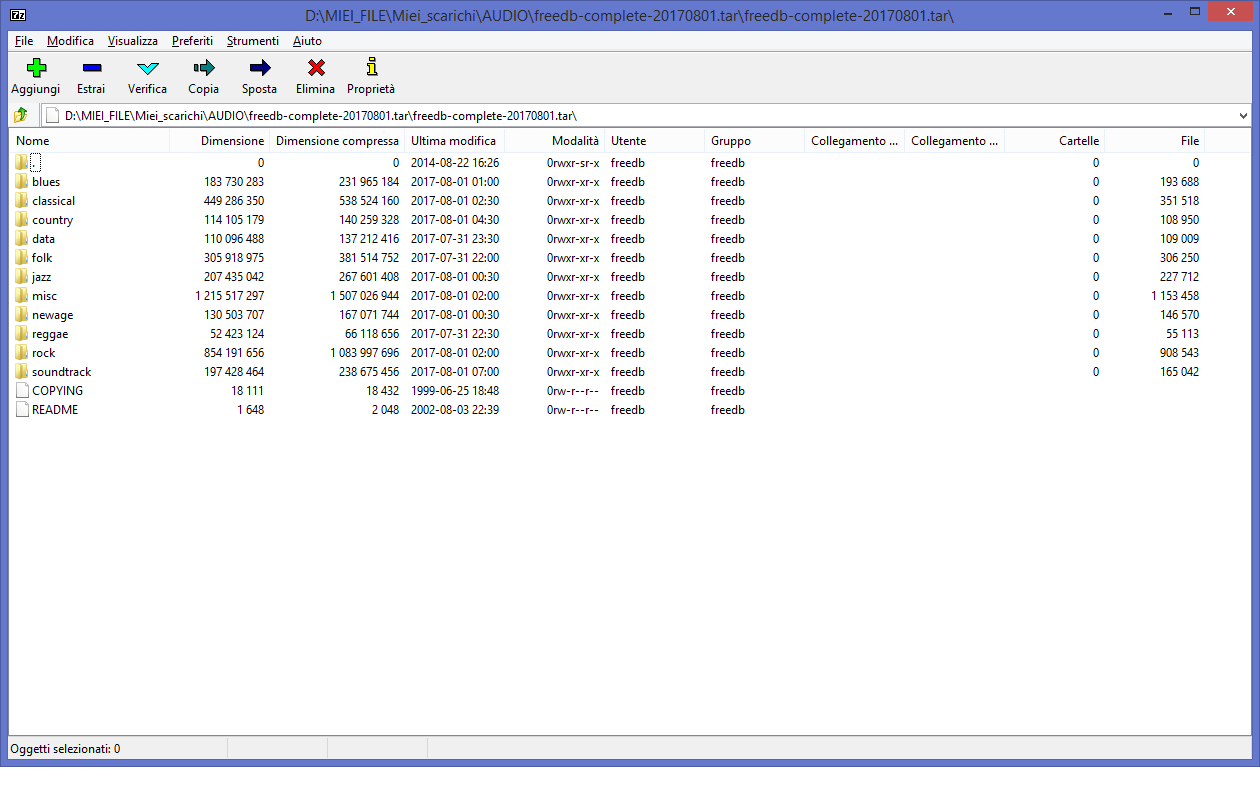Click into the address path field
Image resolution: width=1260 pixels, height=794 pixels.
pyautogui.click(x=640, y=116)
